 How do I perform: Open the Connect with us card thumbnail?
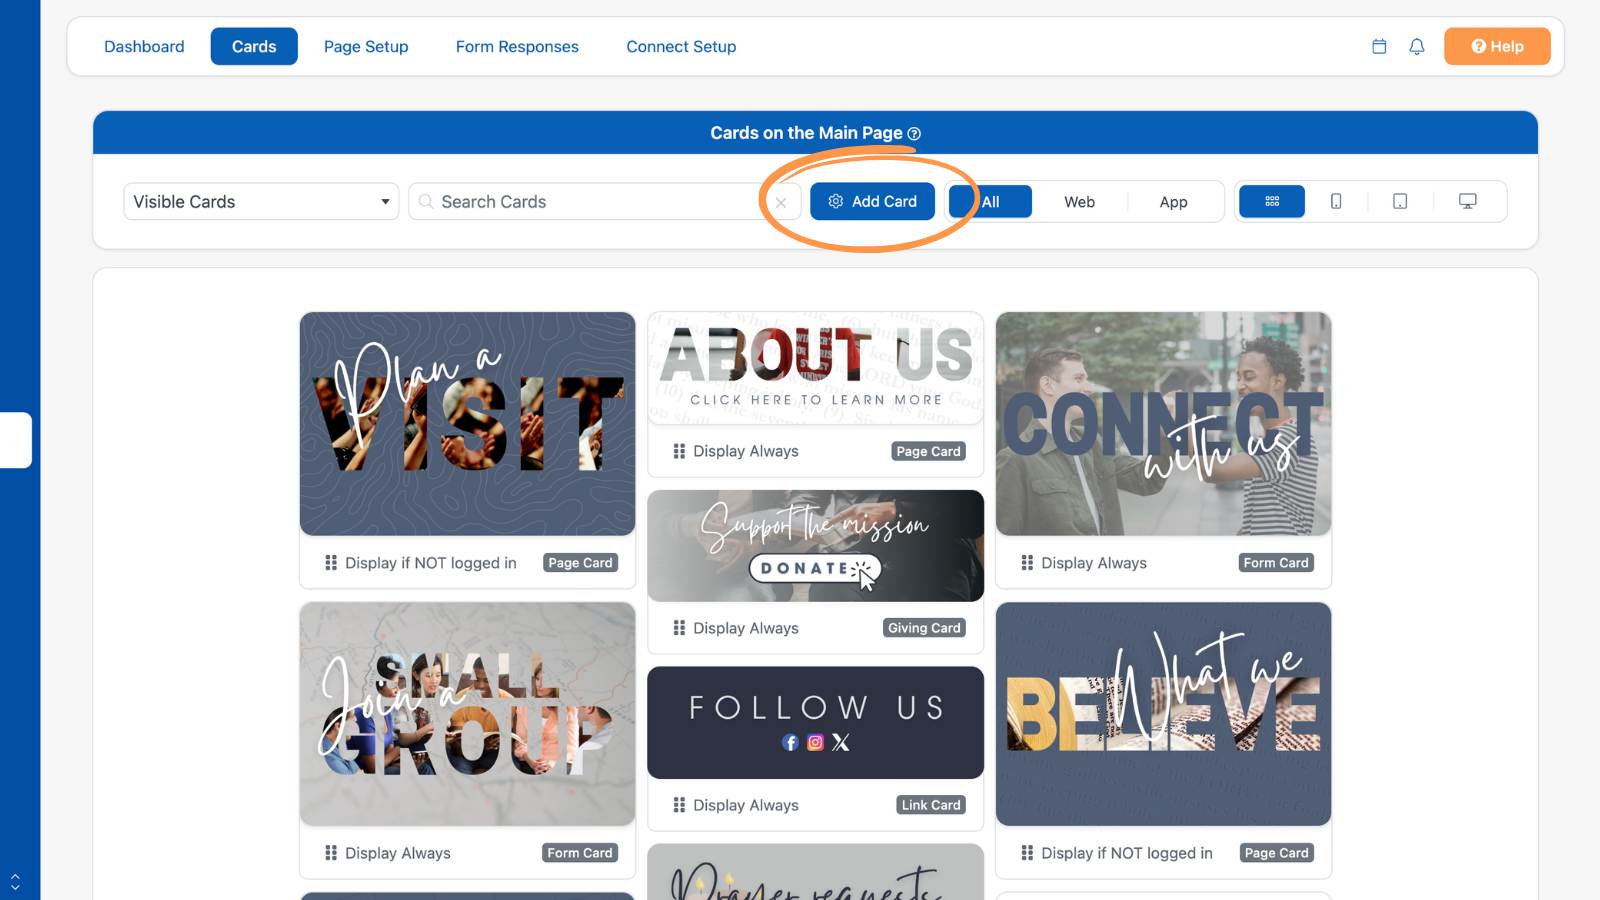tap(1163, 424)
